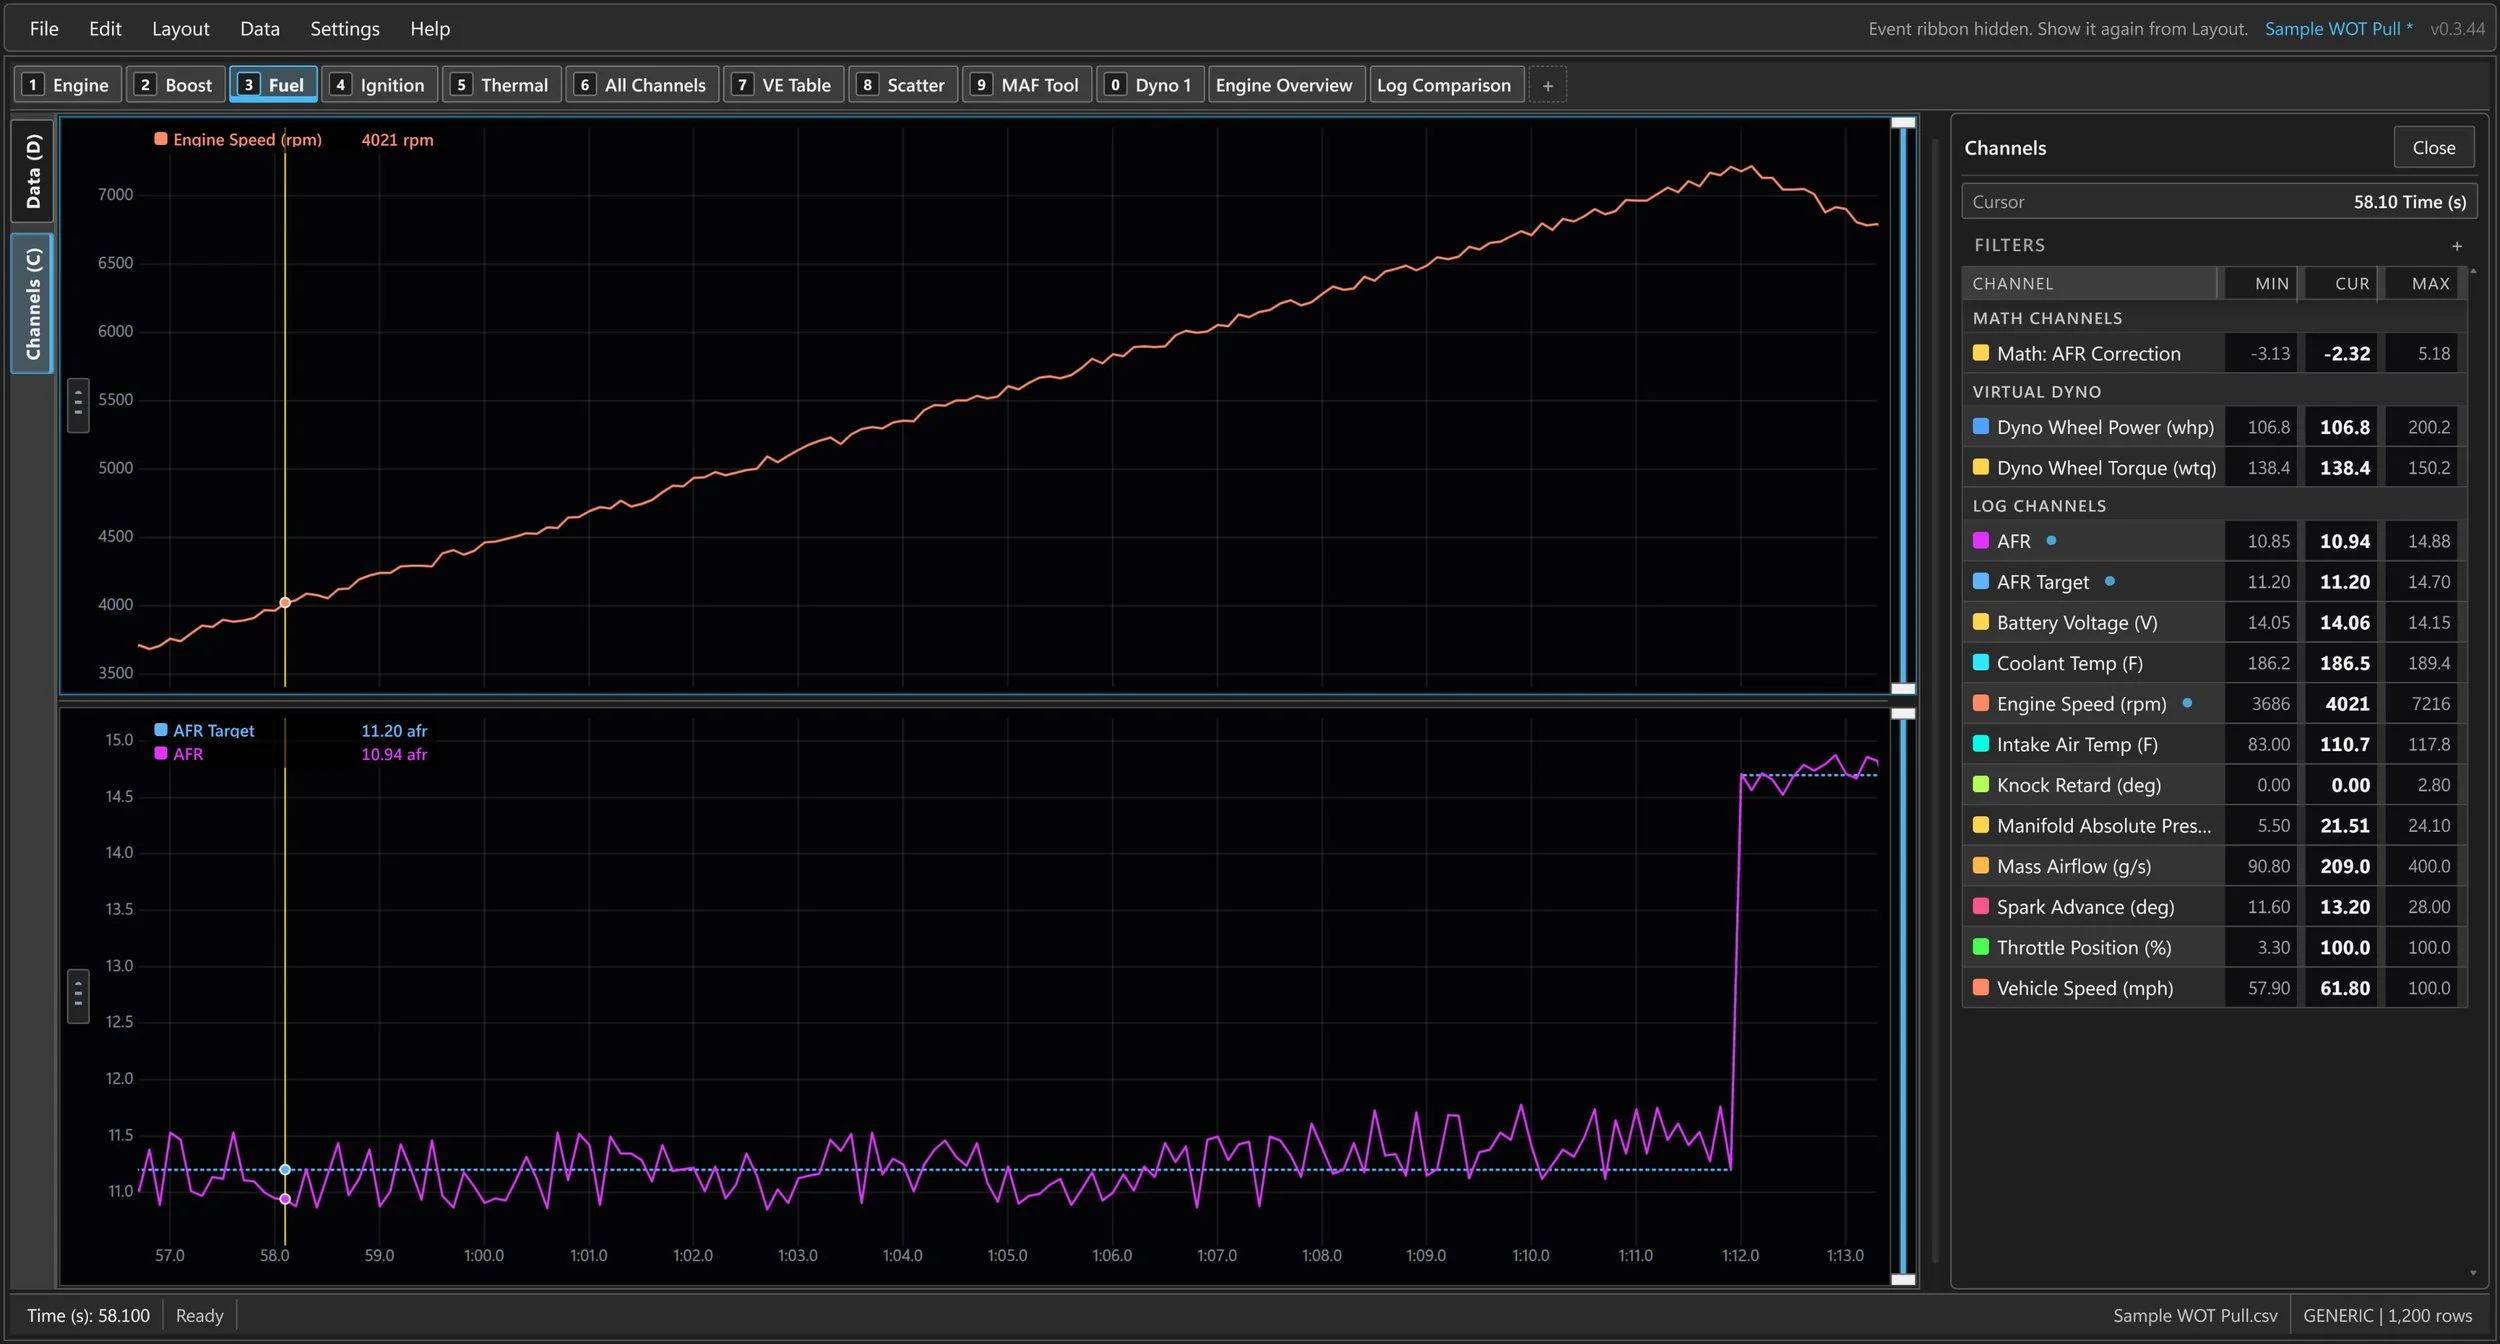Click the Sample WOT Pull.csv status entry
Viewport: 2500px width, 1344px height.
(x=2195, y=1316)
